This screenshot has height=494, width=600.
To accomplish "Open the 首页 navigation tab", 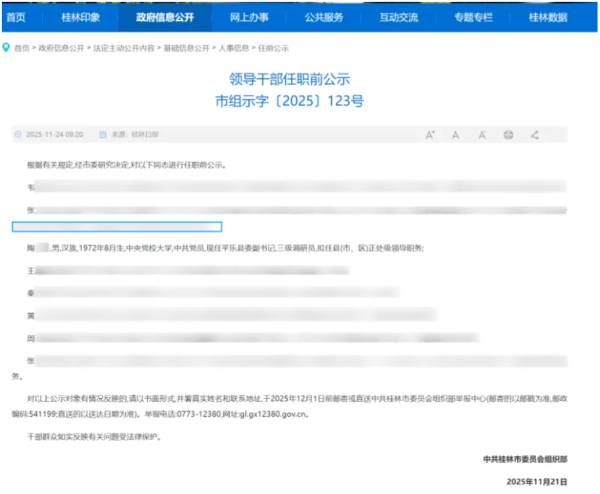I will click(x=16, y=17).
